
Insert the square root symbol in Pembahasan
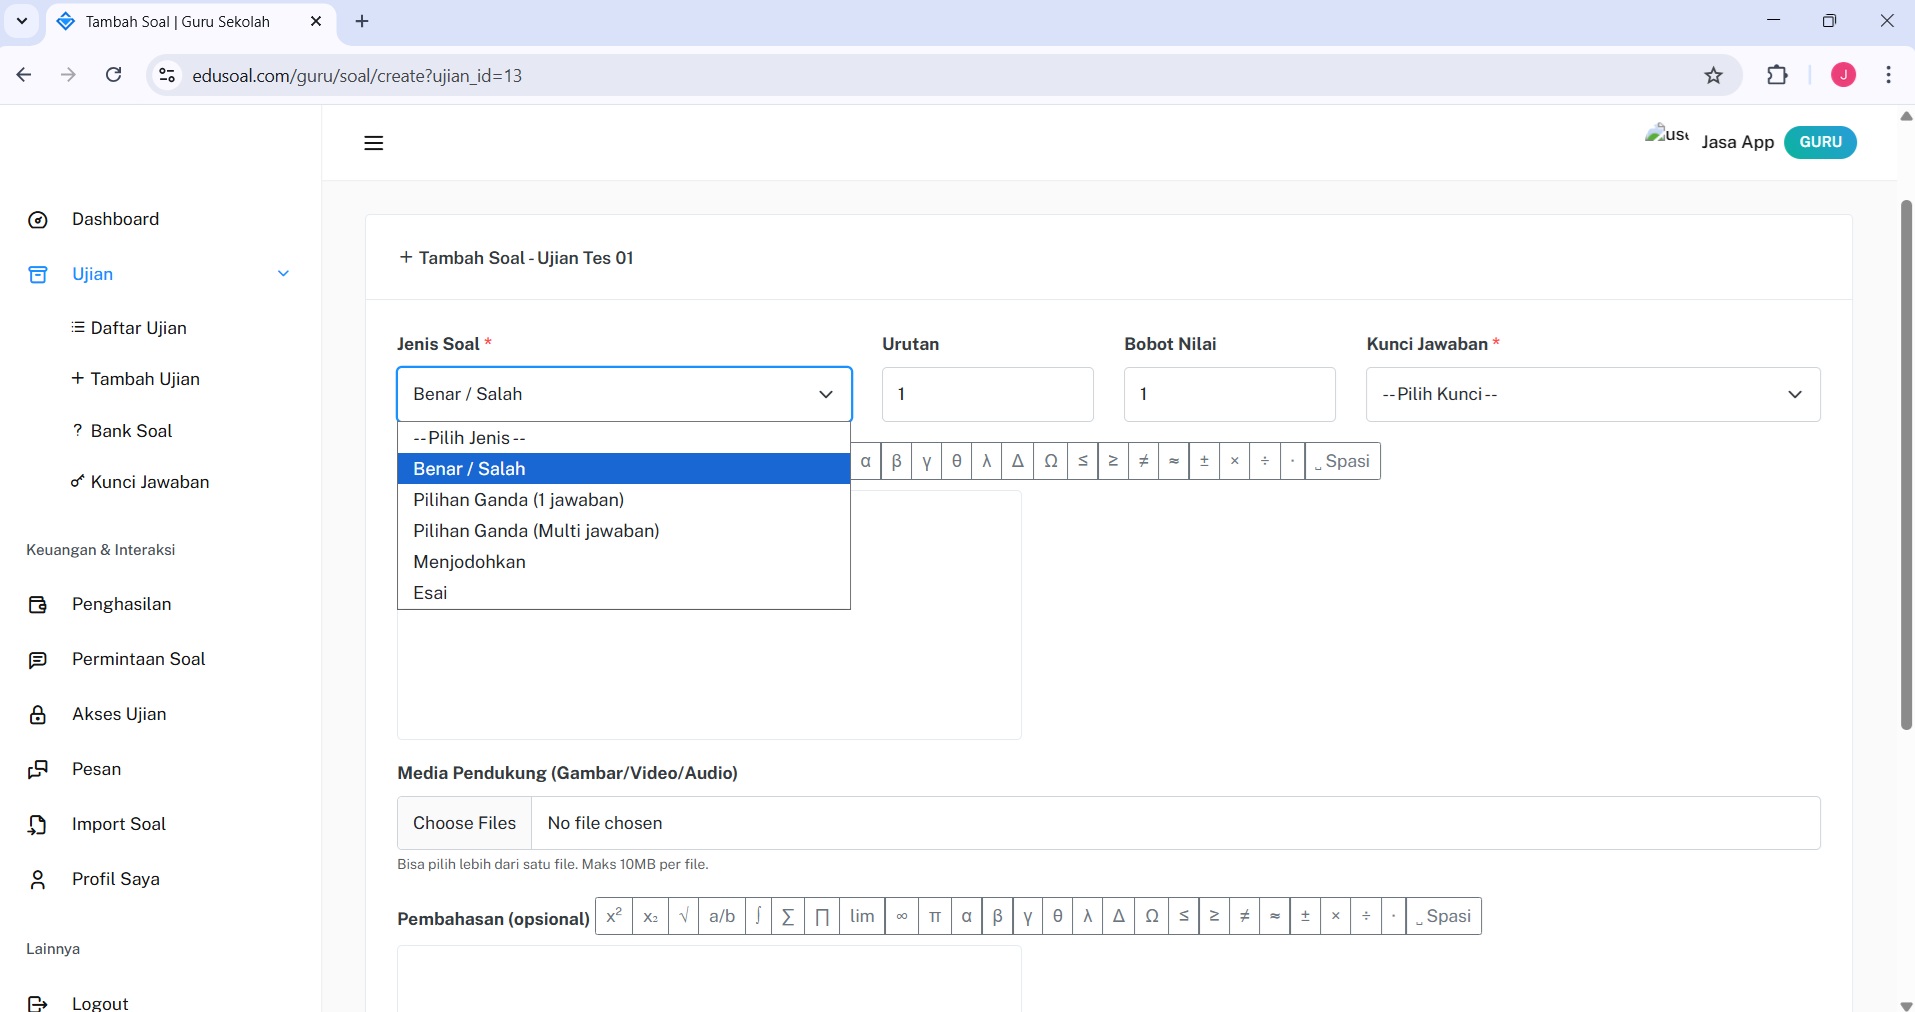point(684,916)
